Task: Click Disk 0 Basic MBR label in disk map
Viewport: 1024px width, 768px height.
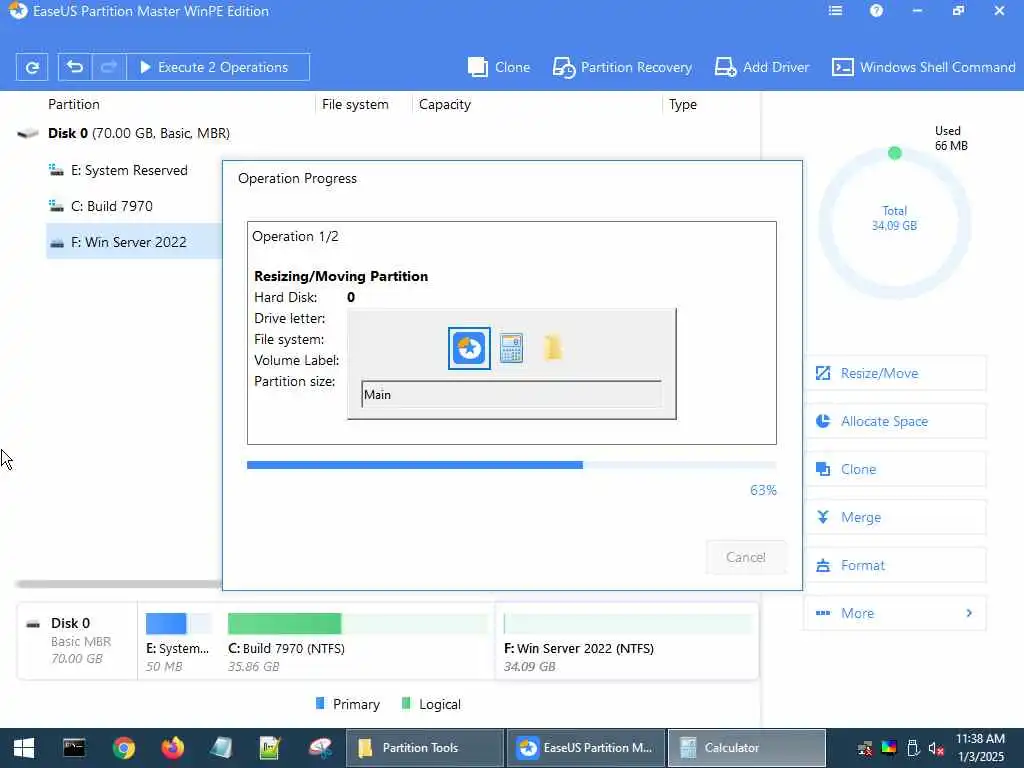Action: click(x=77, y=641)
